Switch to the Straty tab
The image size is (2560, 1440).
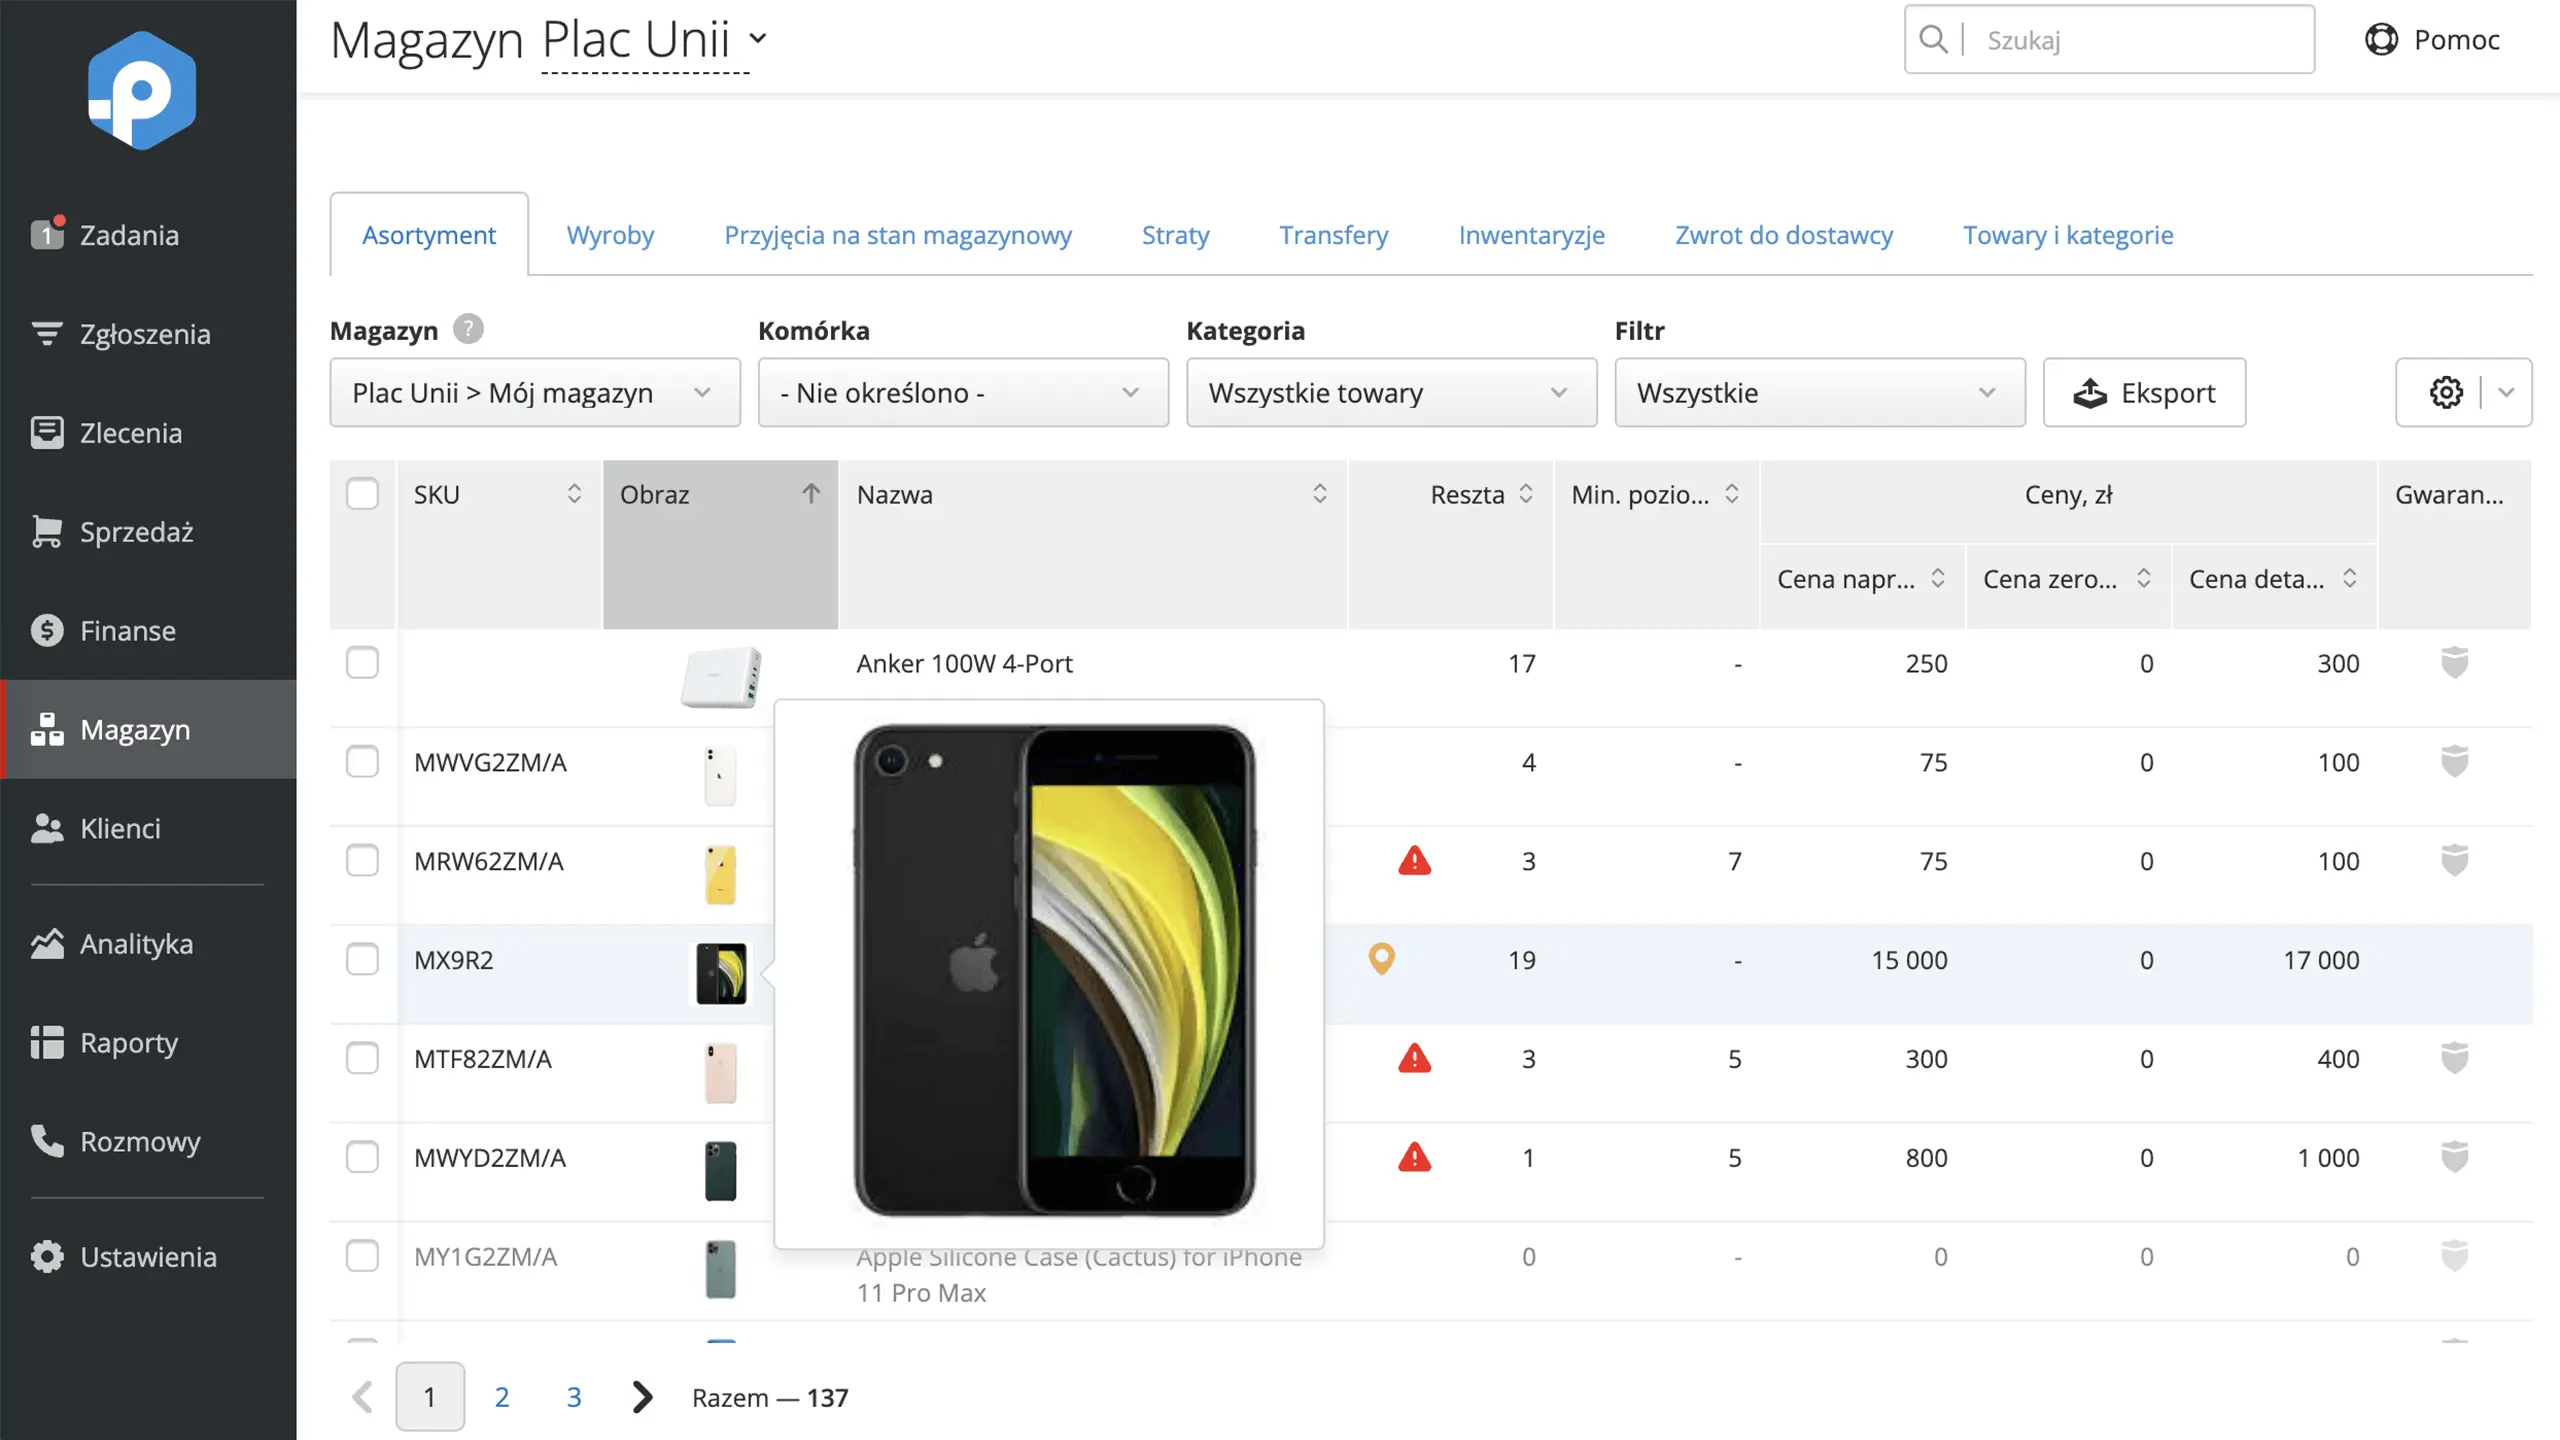coord(1175,235)
